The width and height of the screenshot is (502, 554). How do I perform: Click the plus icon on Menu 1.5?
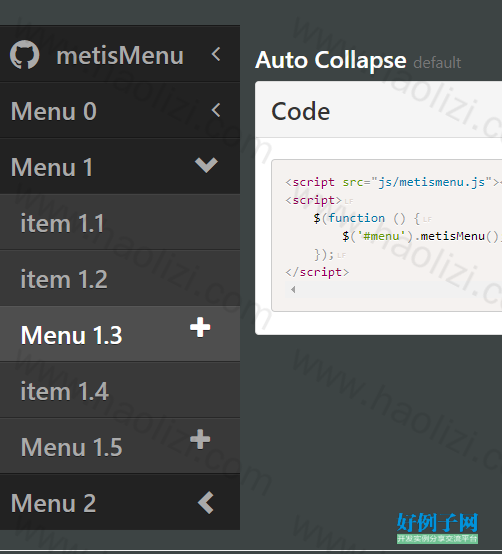tap(200, 439)
